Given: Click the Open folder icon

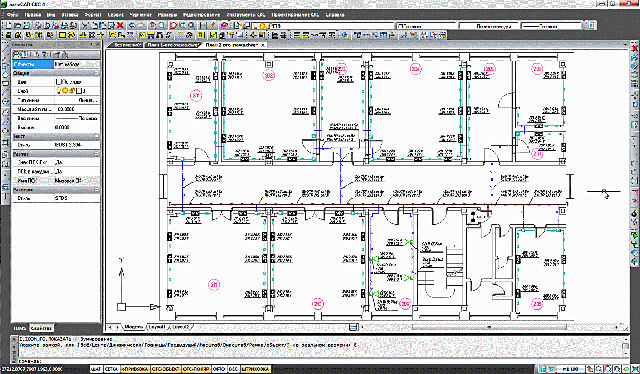Looking at the screenshot, I should click(x=18, y=25).
